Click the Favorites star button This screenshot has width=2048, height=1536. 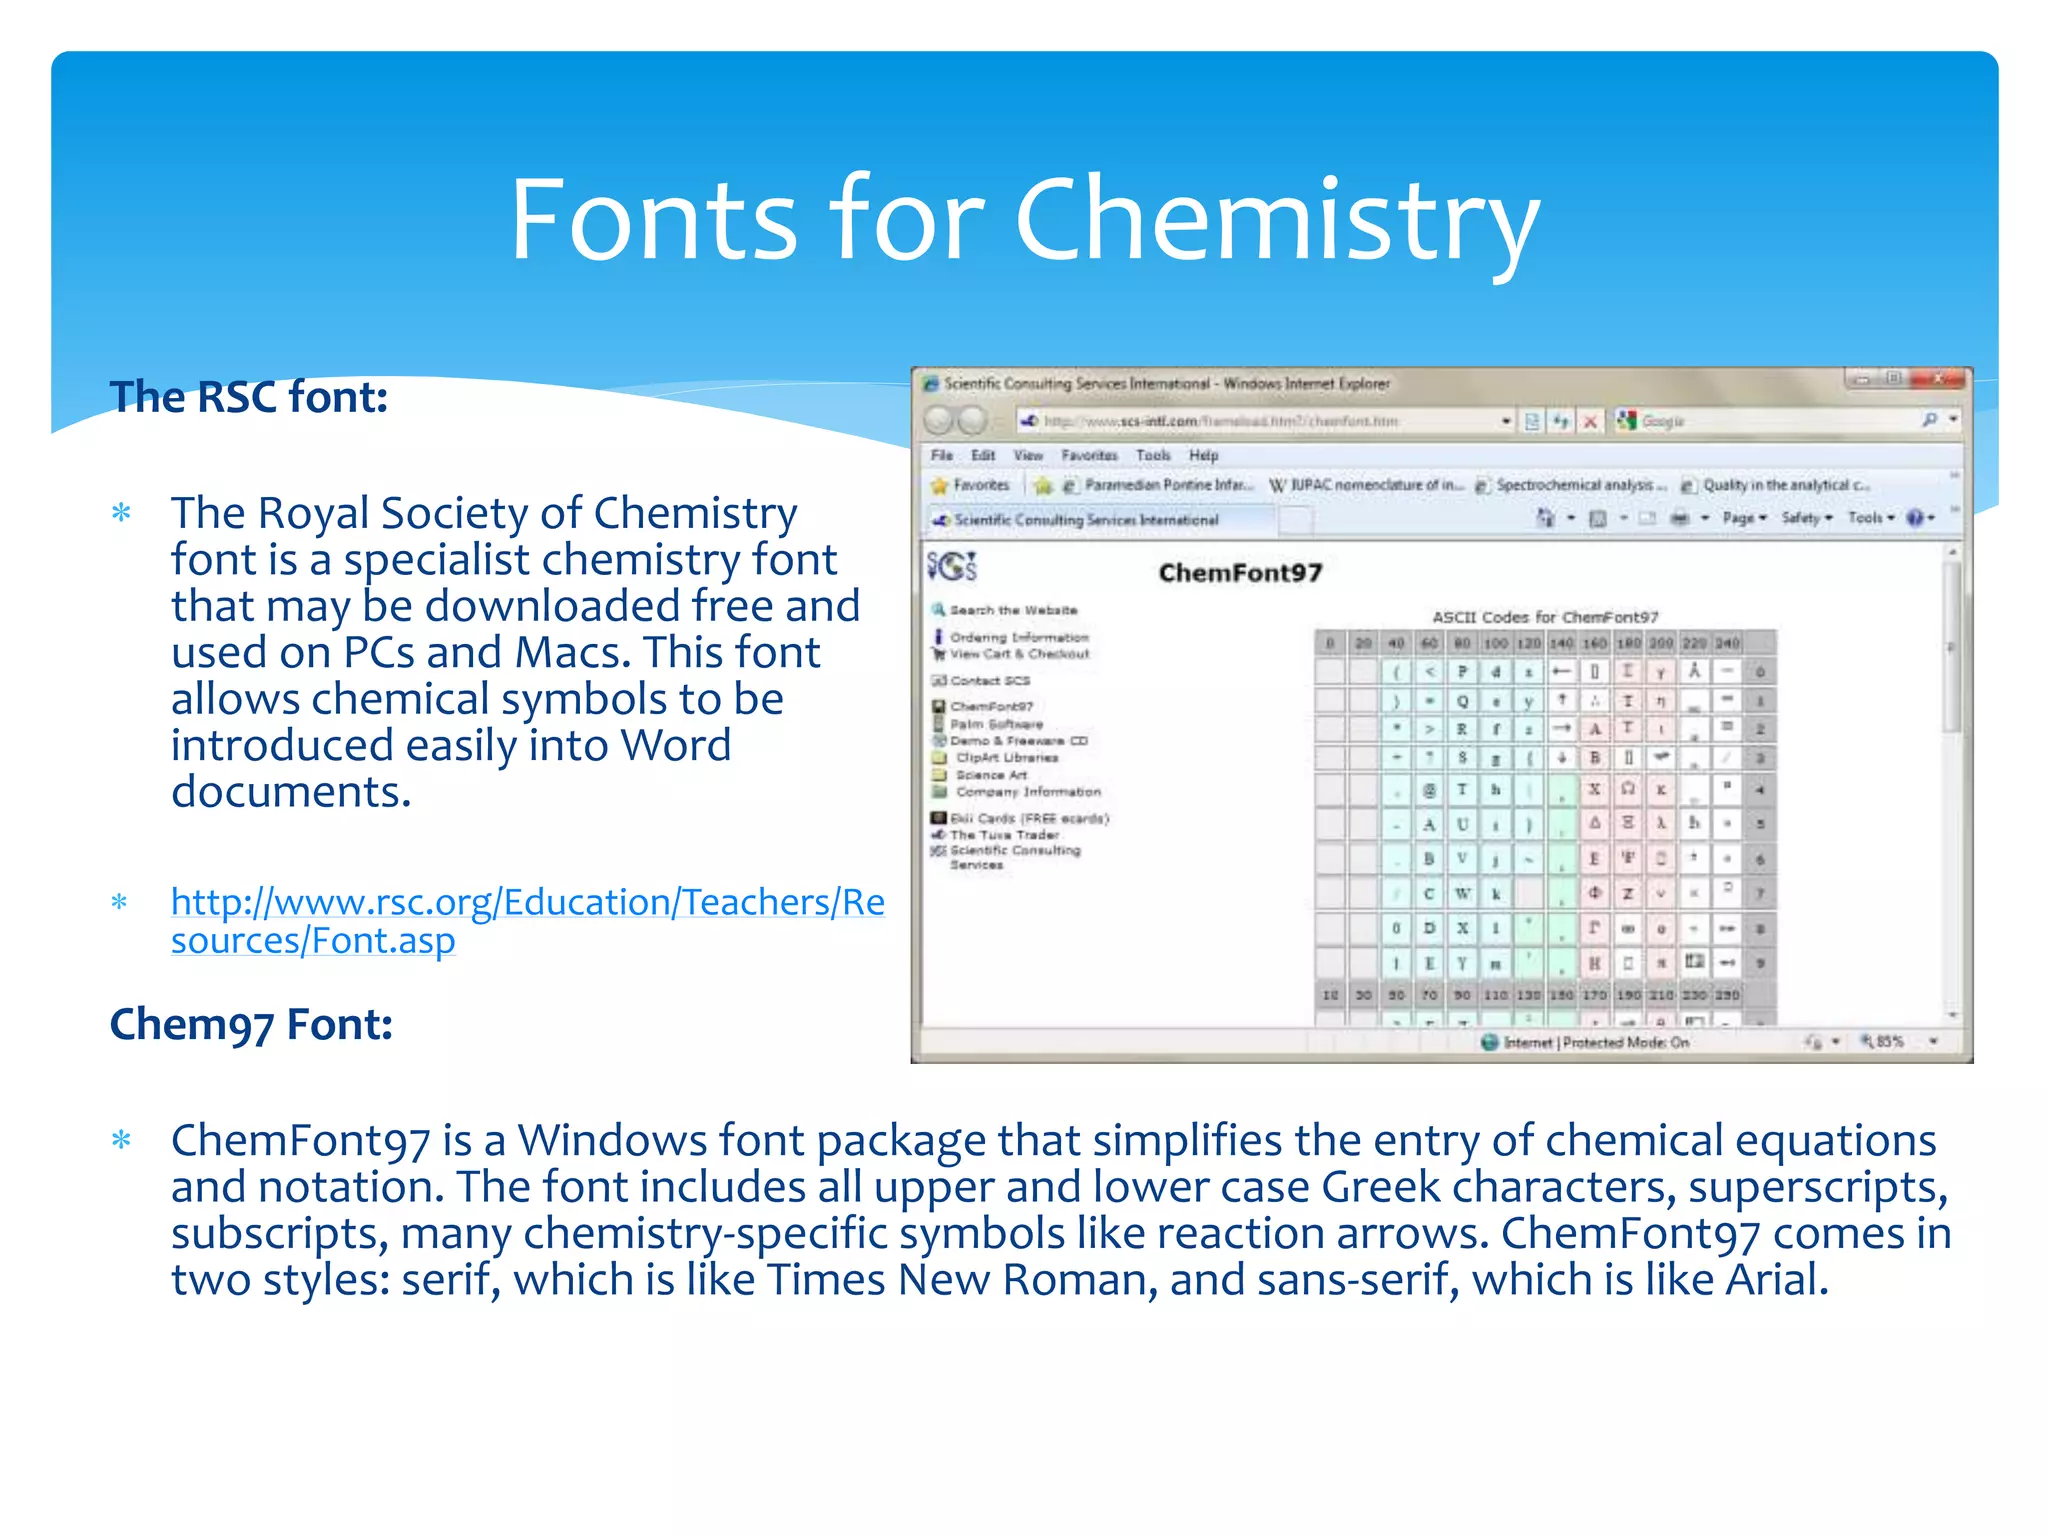pyautogui.click(x=970, y=485)
